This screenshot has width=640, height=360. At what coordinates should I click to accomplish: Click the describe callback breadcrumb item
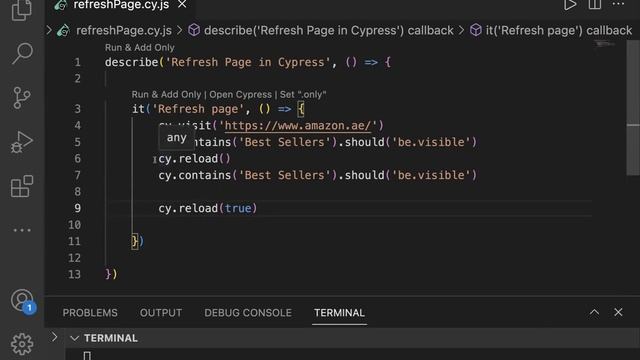pos(329,30)
